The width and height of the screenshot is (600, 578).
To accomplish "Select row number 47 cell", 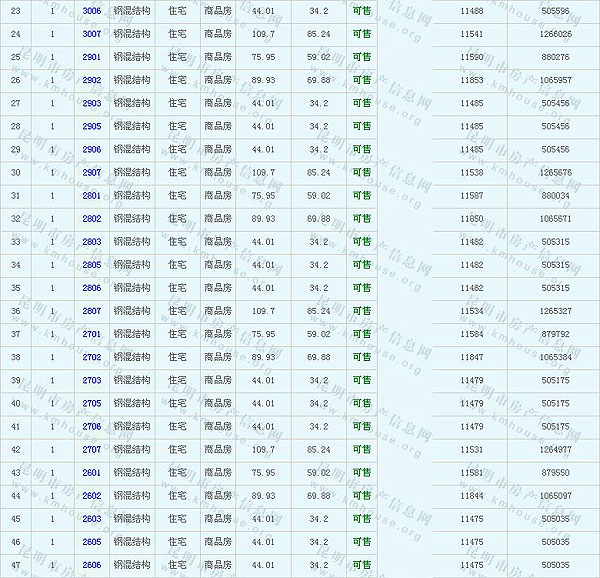I will pos(15,565).
